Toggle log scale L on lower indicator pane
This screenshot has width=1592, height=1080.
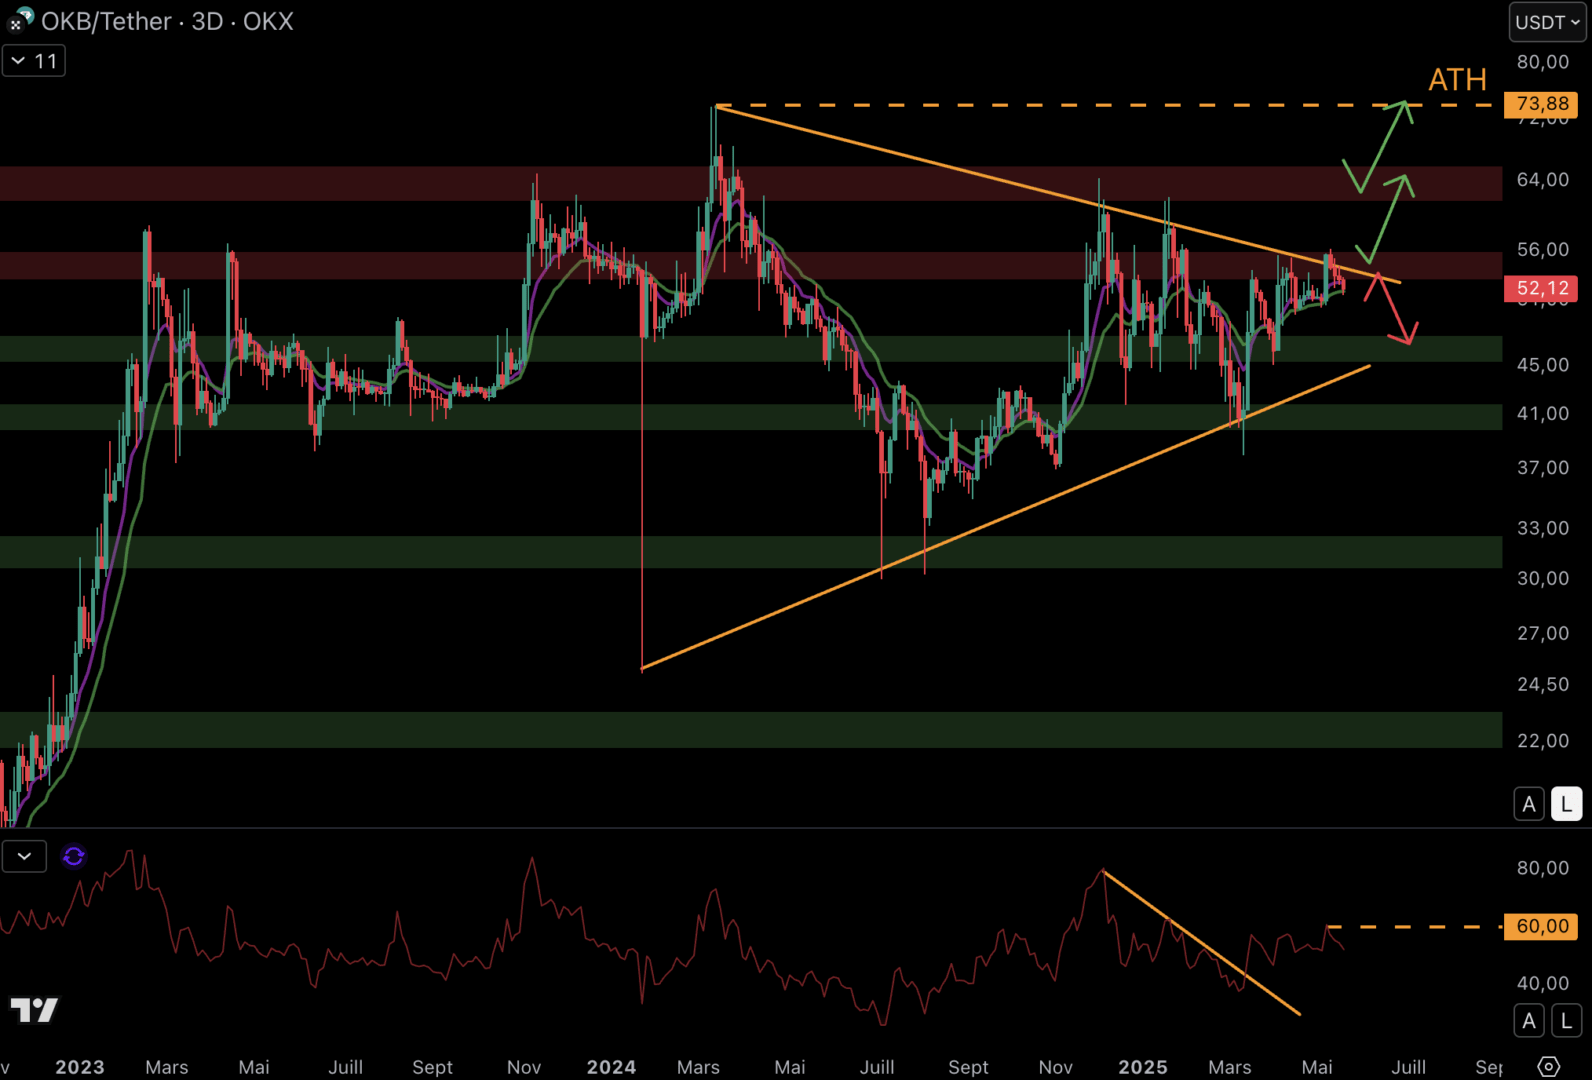(x=1566, y=1021)
